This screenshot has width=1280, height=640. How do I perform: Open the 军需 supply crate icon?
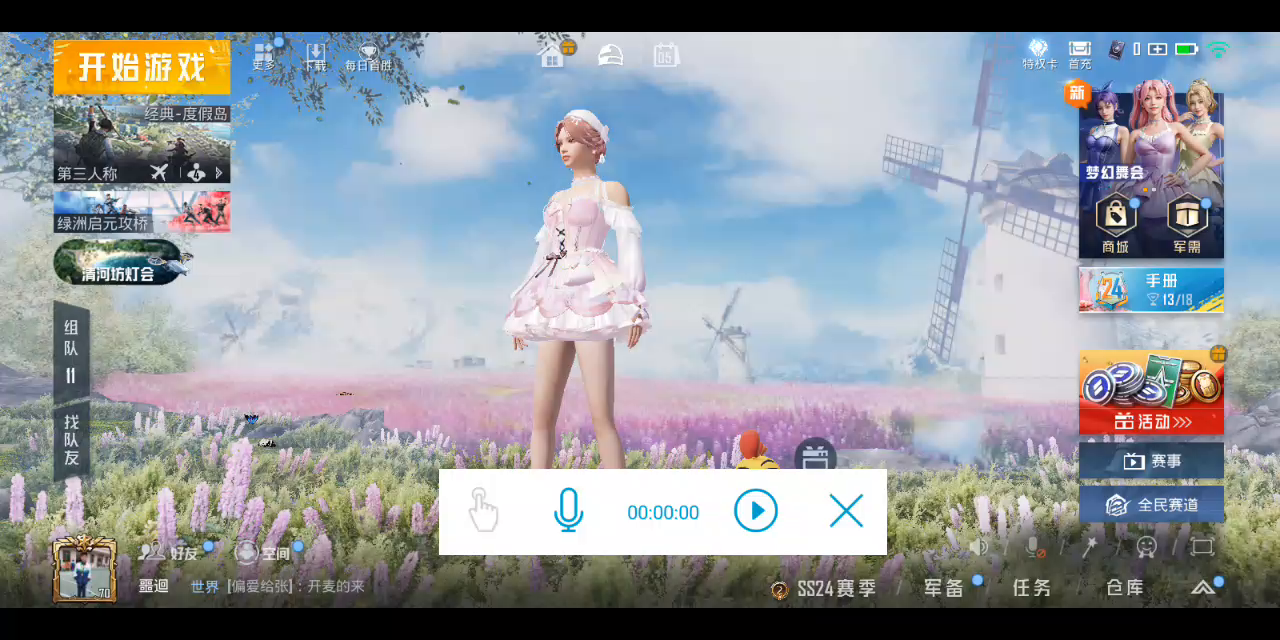1187,223
